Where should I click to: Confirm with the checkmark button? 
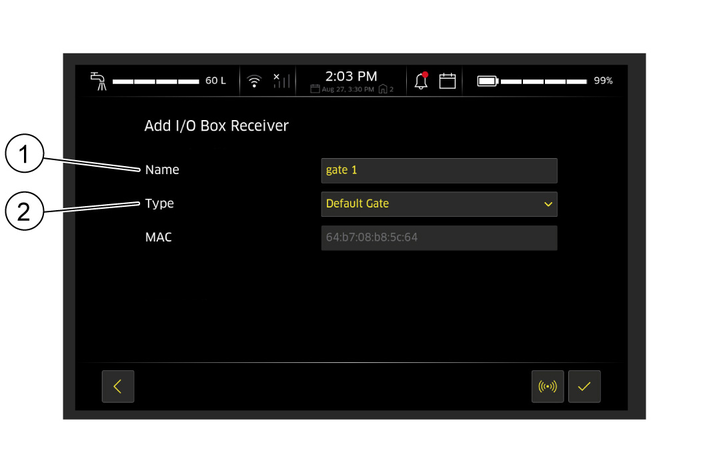coord(584,387)
